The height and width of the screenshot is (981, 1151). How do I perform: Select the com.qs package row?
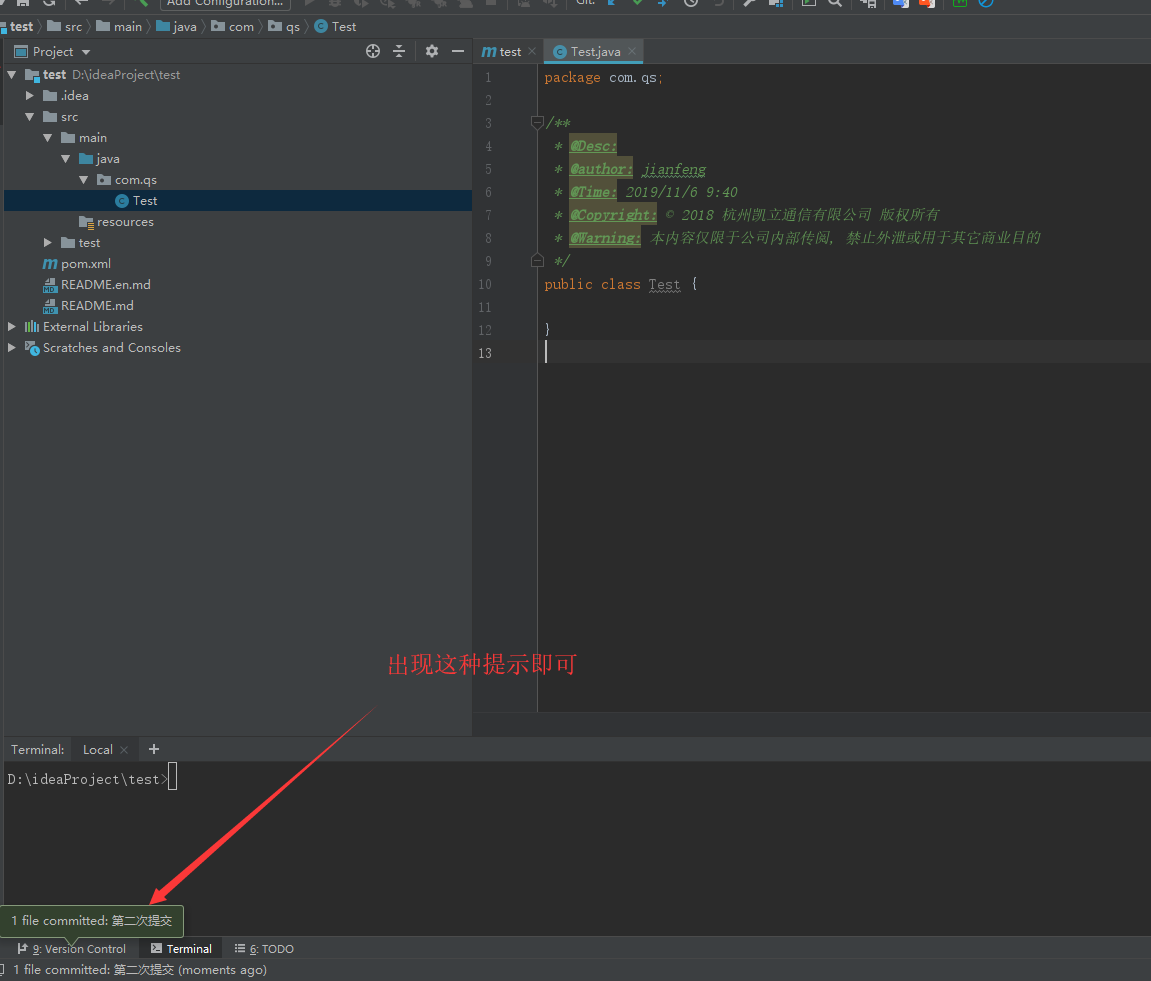click(x=238, y=180)
